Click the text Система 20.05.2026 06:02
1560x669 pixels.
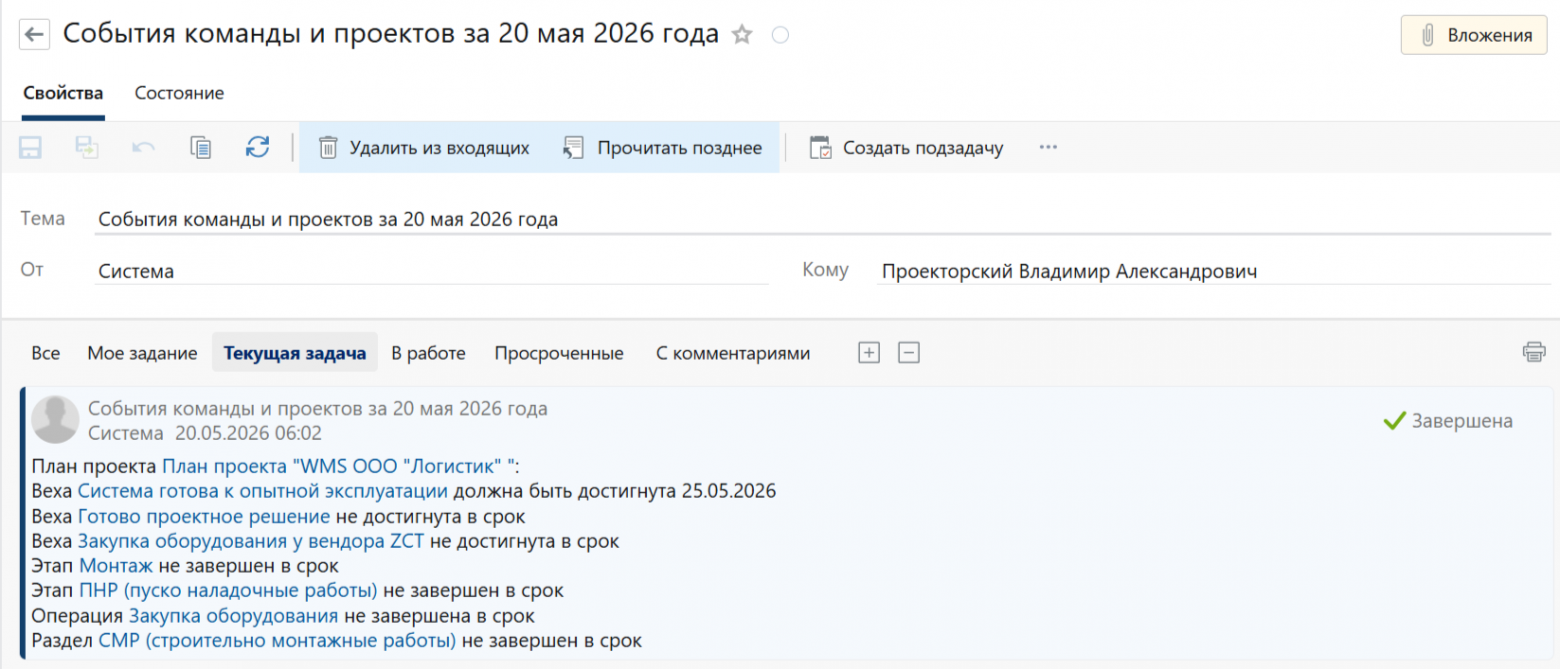[x=205, y=433]
